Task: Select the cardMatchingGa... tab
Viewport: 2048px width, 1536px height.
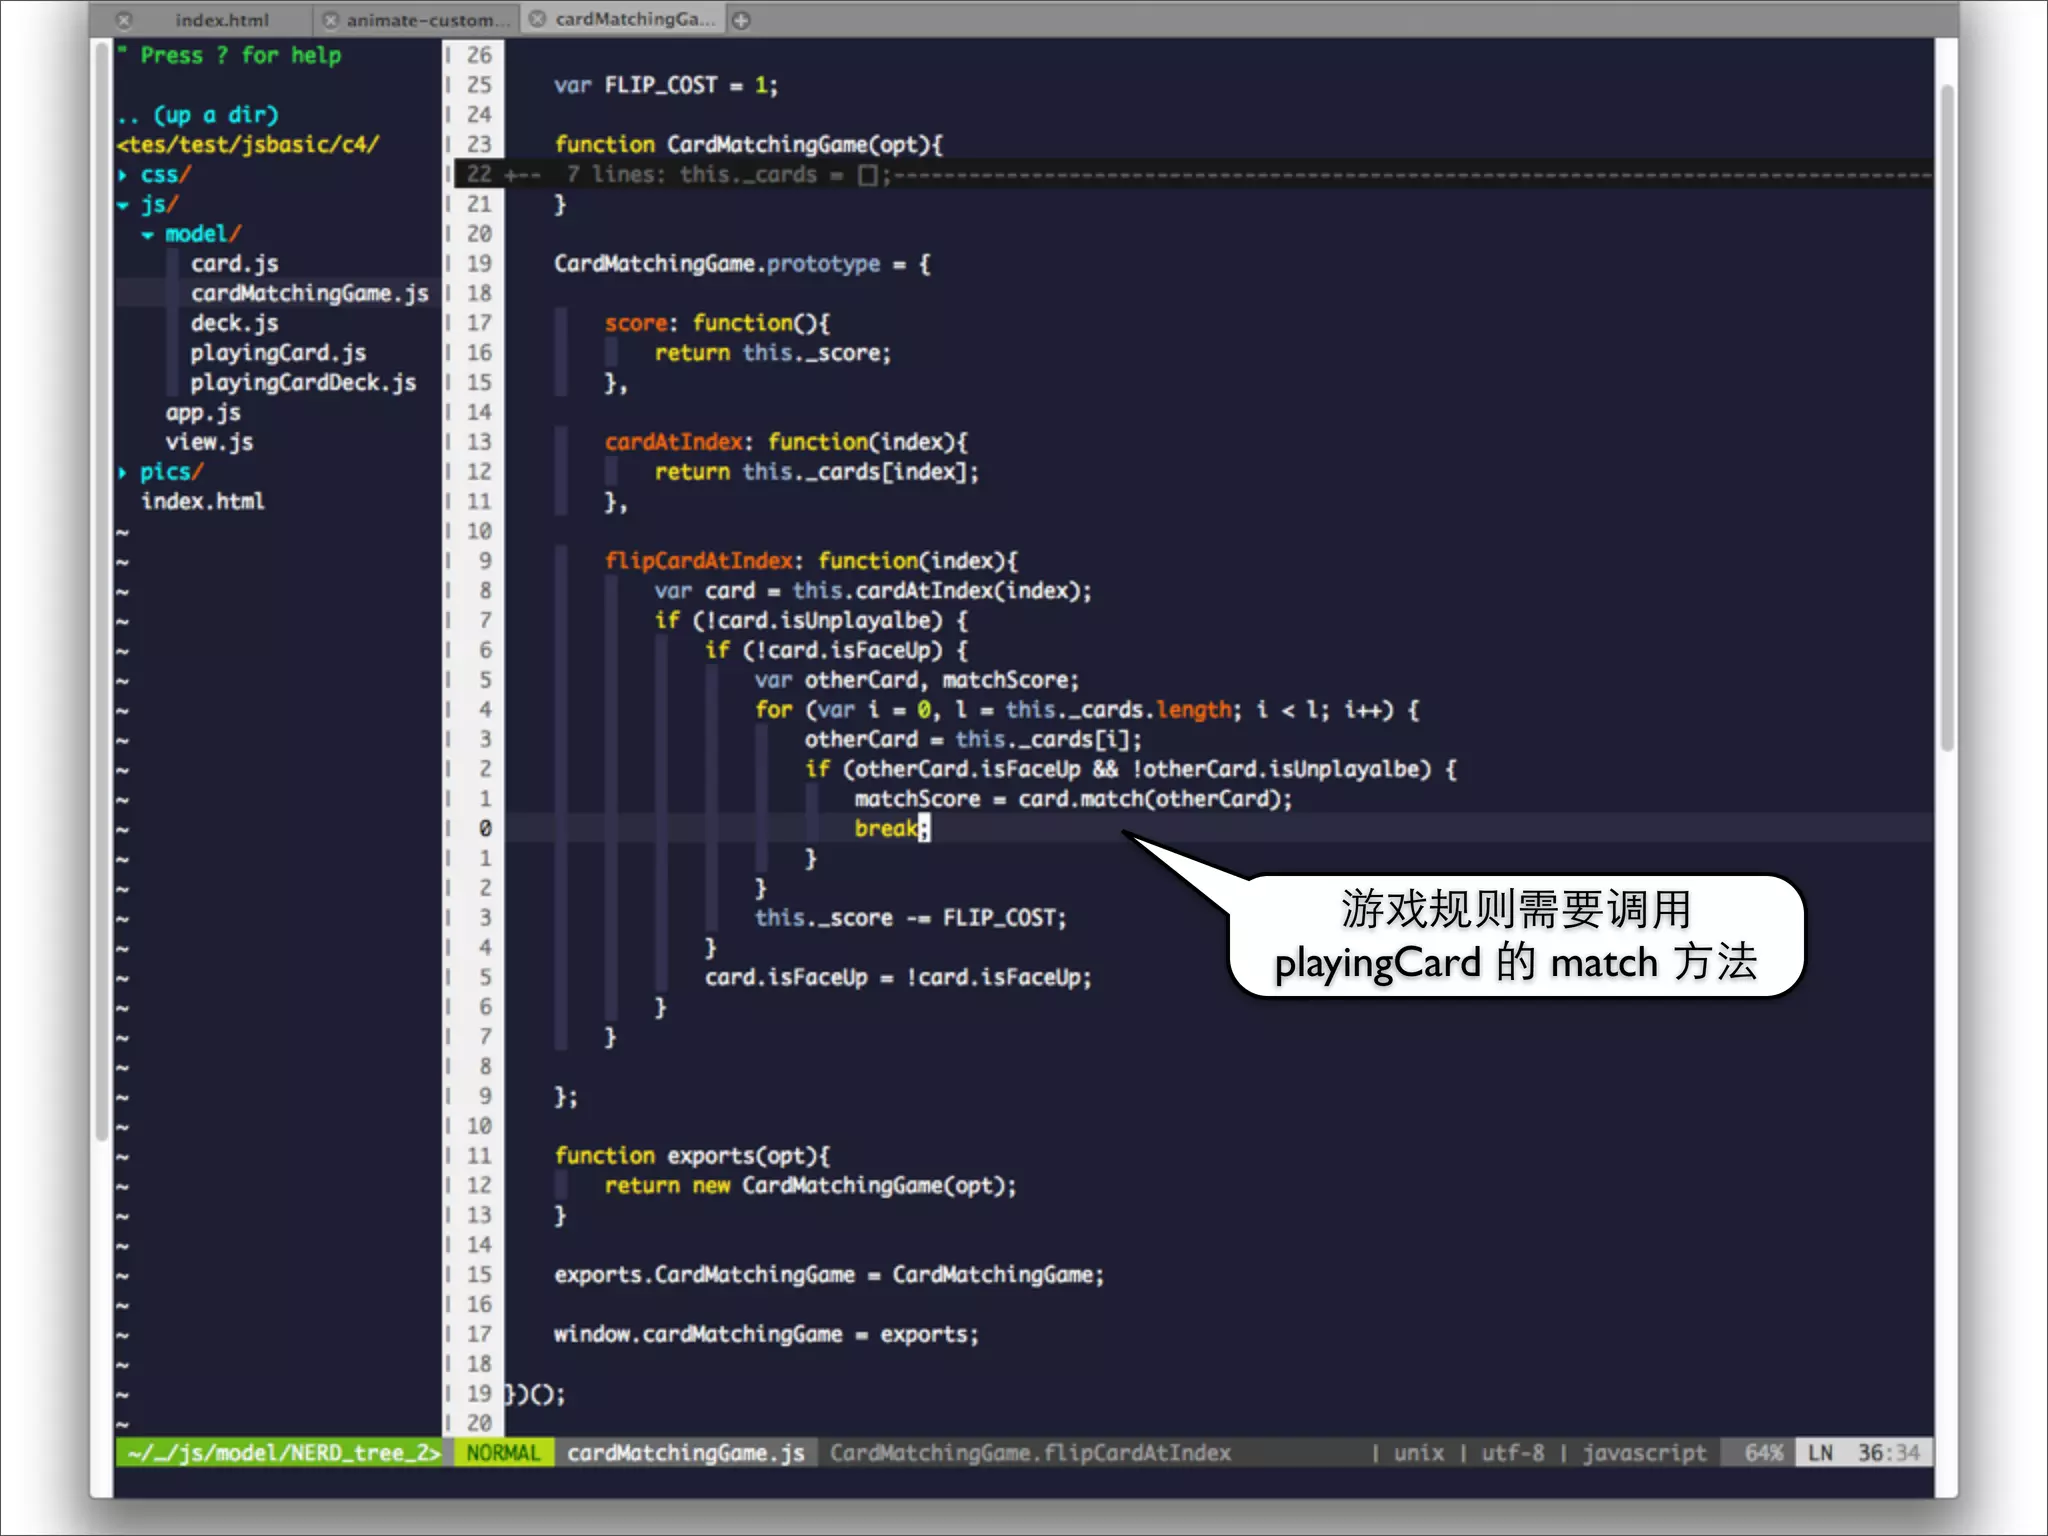Action: [x=635, y=19]
